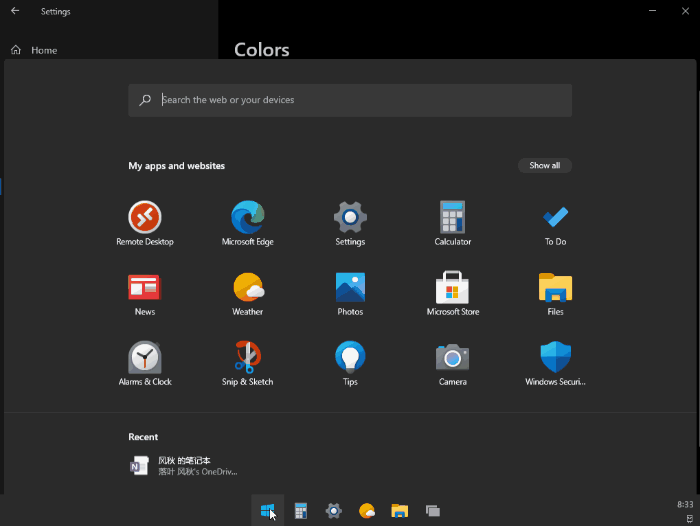Click the taskbar clock showing 8:33

pos(685,504)
